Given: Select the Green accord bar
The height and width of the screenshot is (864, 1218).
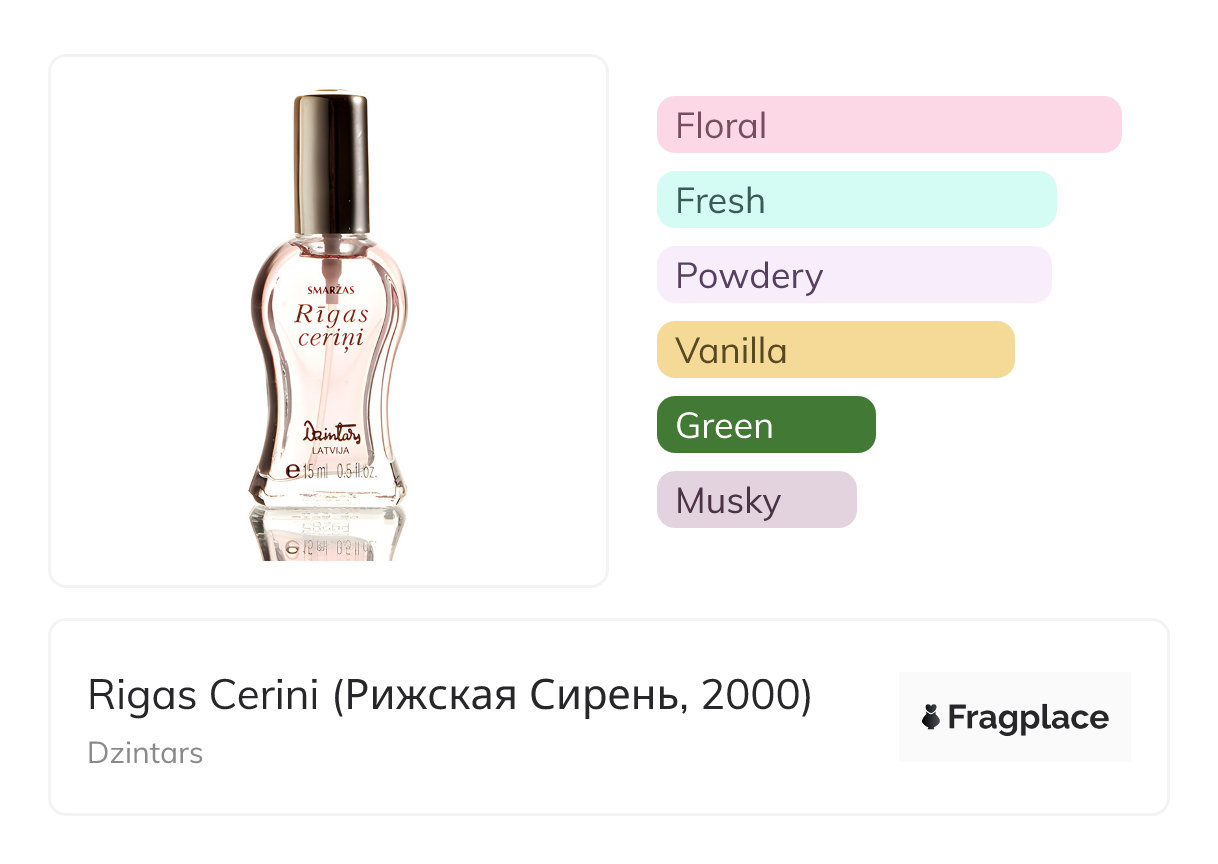Looking at the screenshot, I should (x=766, y=425).
